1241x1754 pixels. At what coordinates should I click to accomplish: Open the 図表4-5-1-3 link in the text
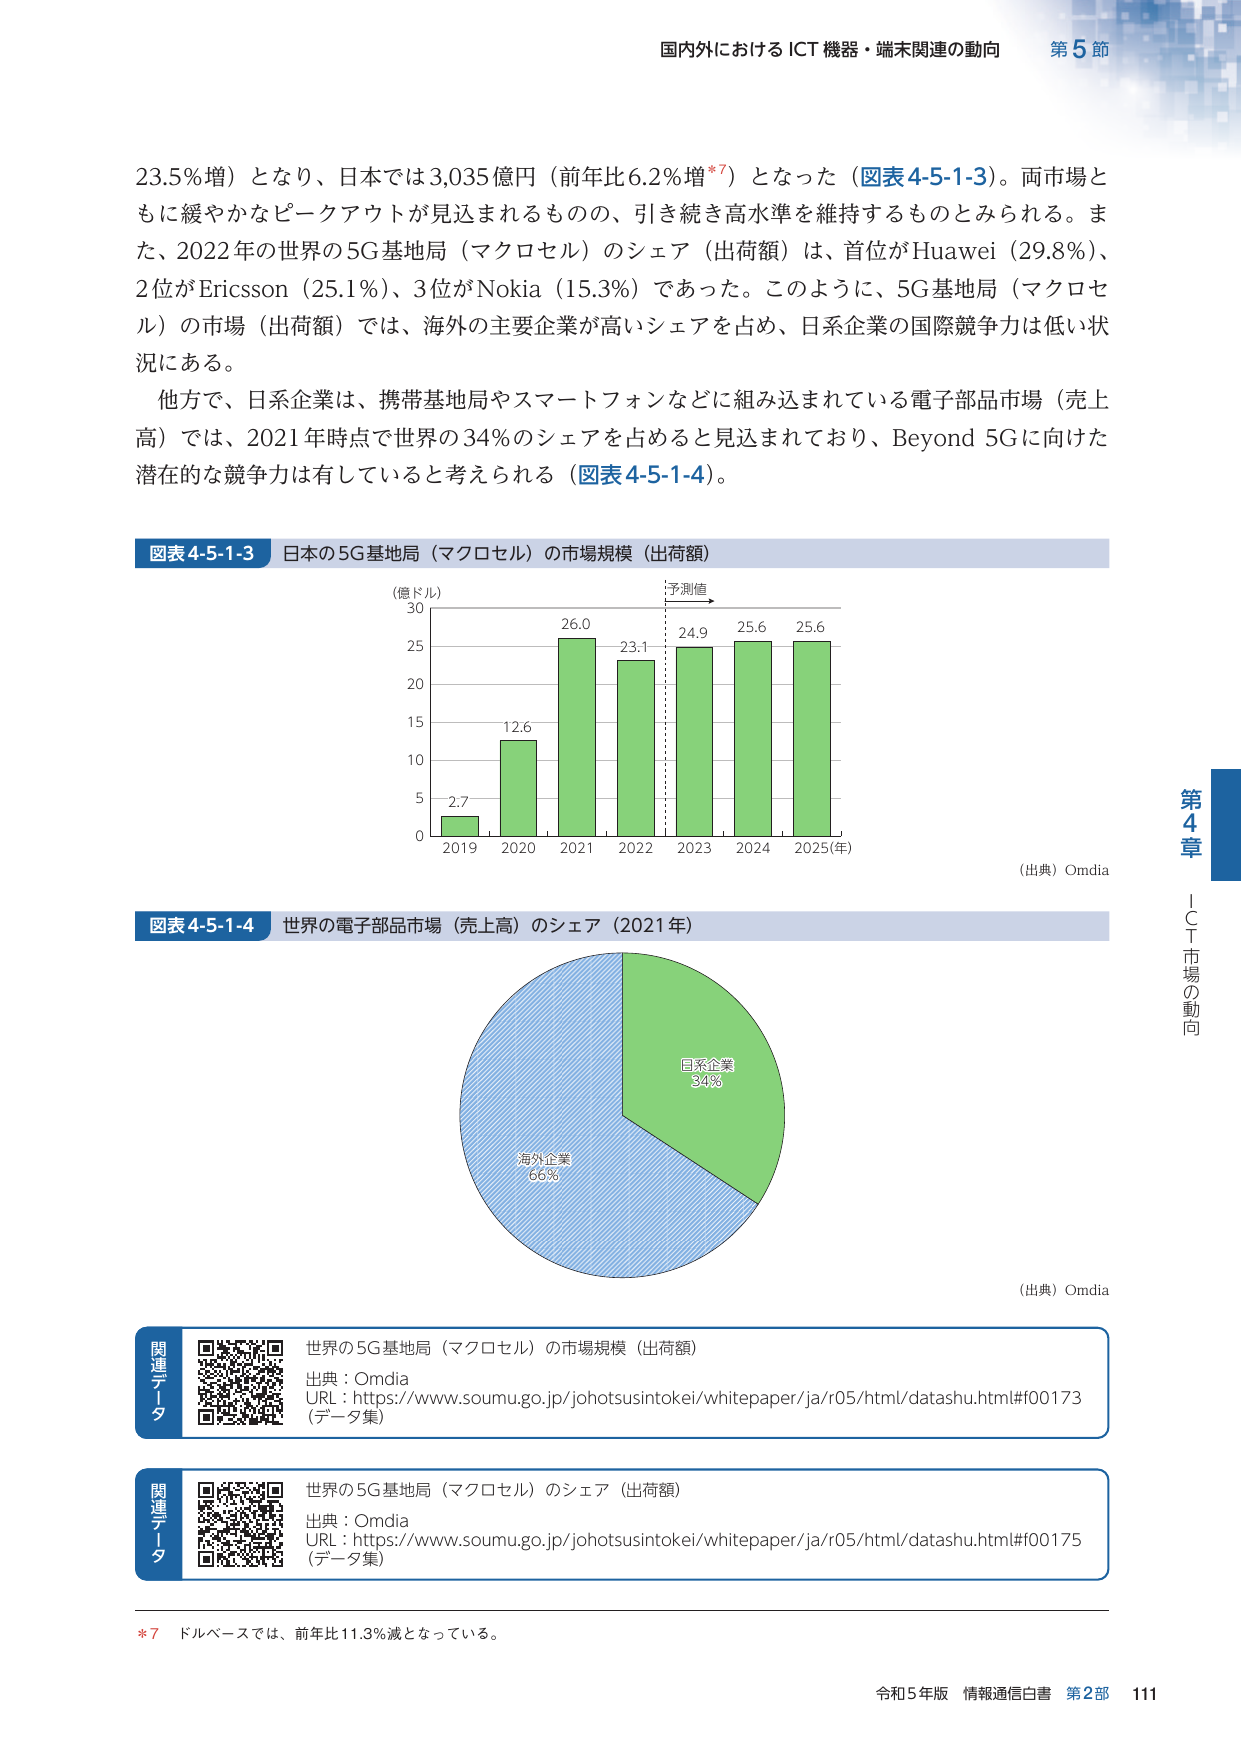924,177
